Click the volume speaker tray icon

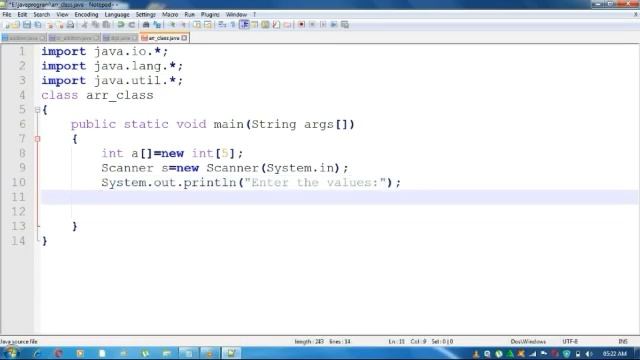(x=588, y=354)
